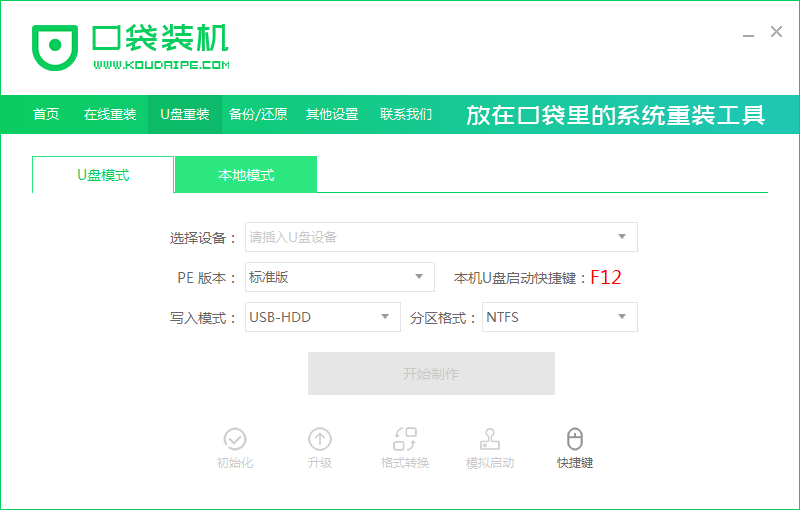This screenshot has width=800, height=510.
Task: Open the 在线重装 menu item
Action: tap(110, 114)
